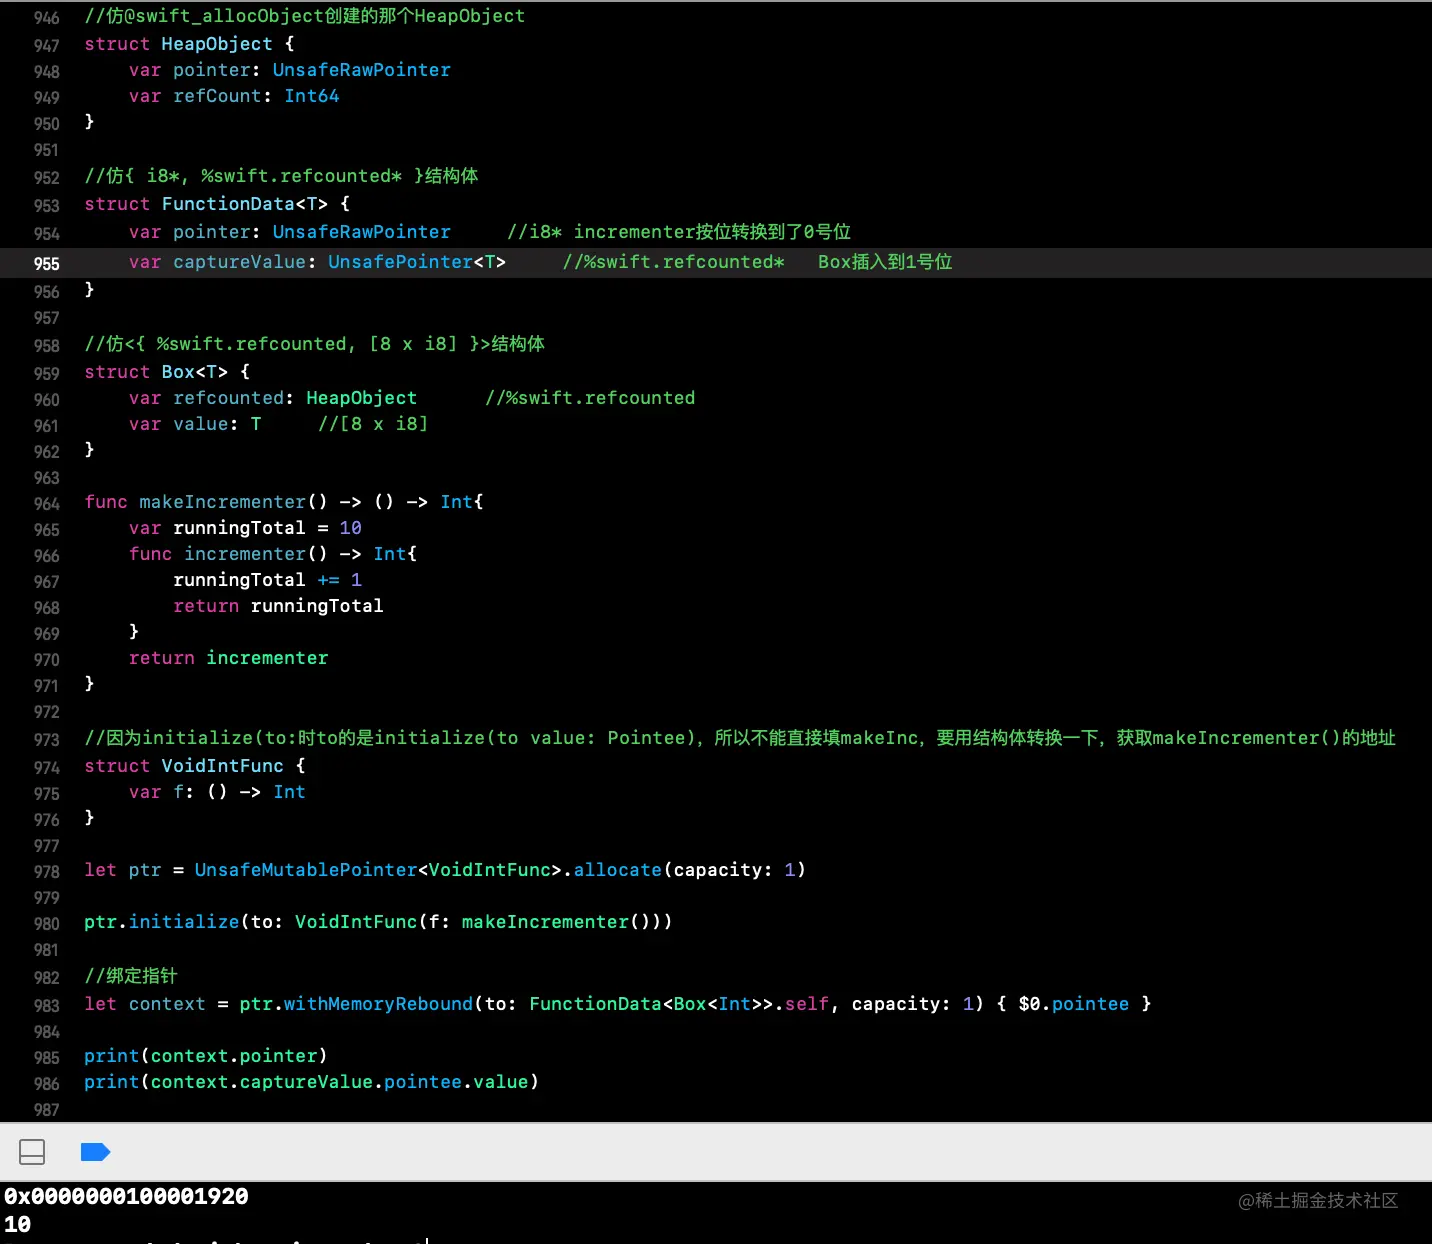Click 'runningTotal += 1' statement
Image resolution: width=1432 pixels, height=1244 pixels.
click(267, 580)
